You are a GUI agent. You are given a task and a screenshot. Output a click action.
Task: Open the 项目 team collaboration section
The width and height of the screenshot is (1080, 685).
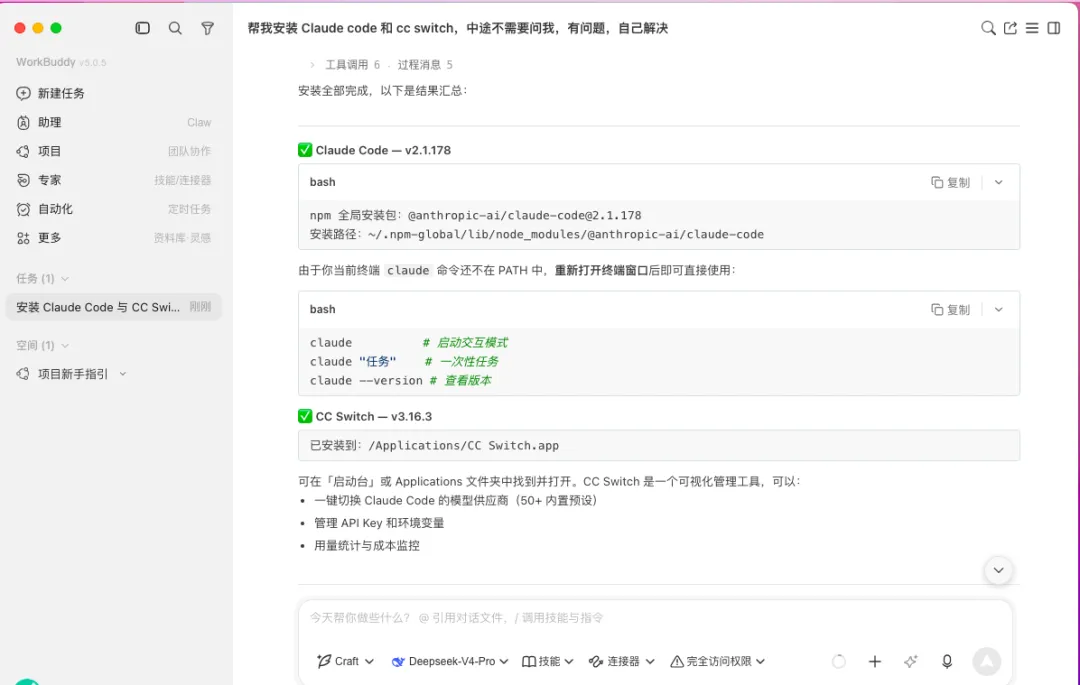114,151
